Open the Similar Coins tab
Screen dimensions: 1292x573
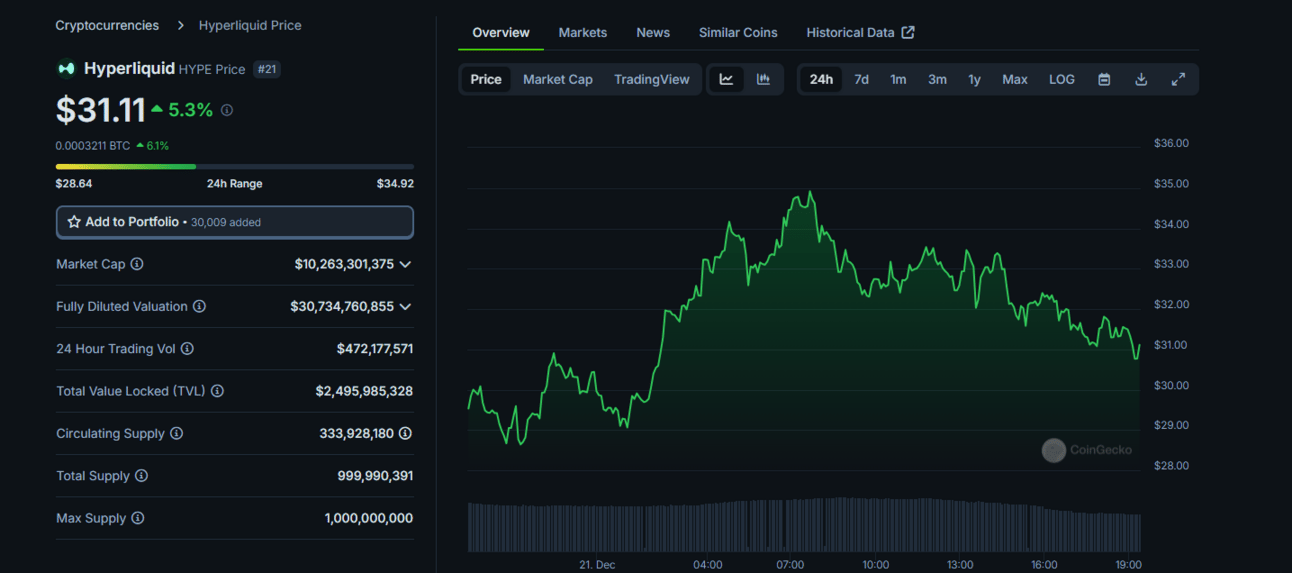pyautogui.click(x=738, y=32)
